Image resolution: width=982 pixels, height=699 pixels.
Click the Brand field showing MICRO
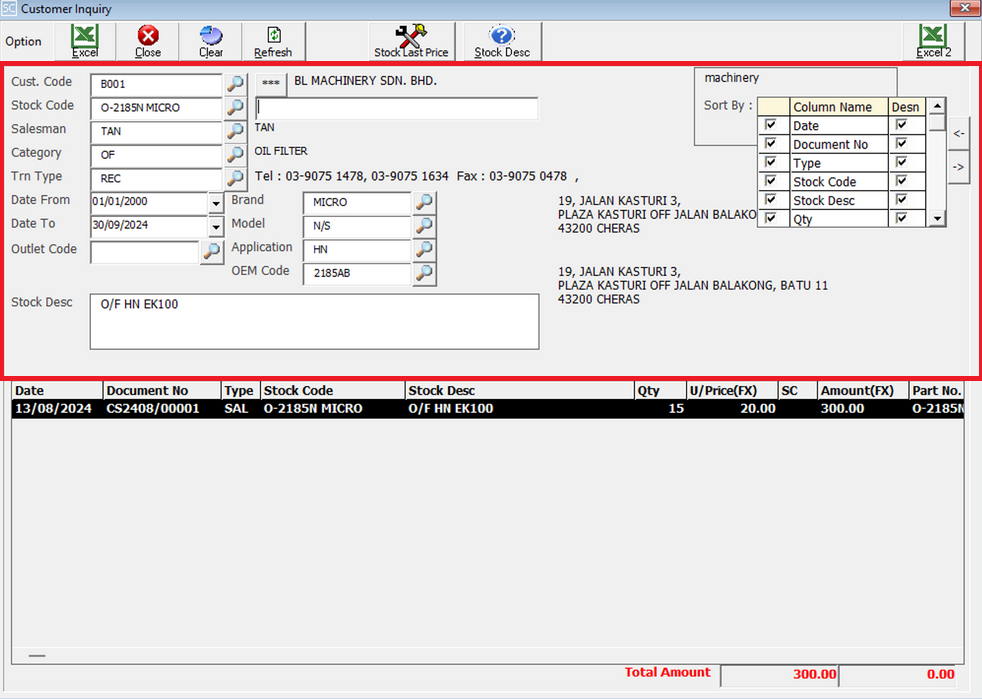pyautogui.click(x=357, y=202)
